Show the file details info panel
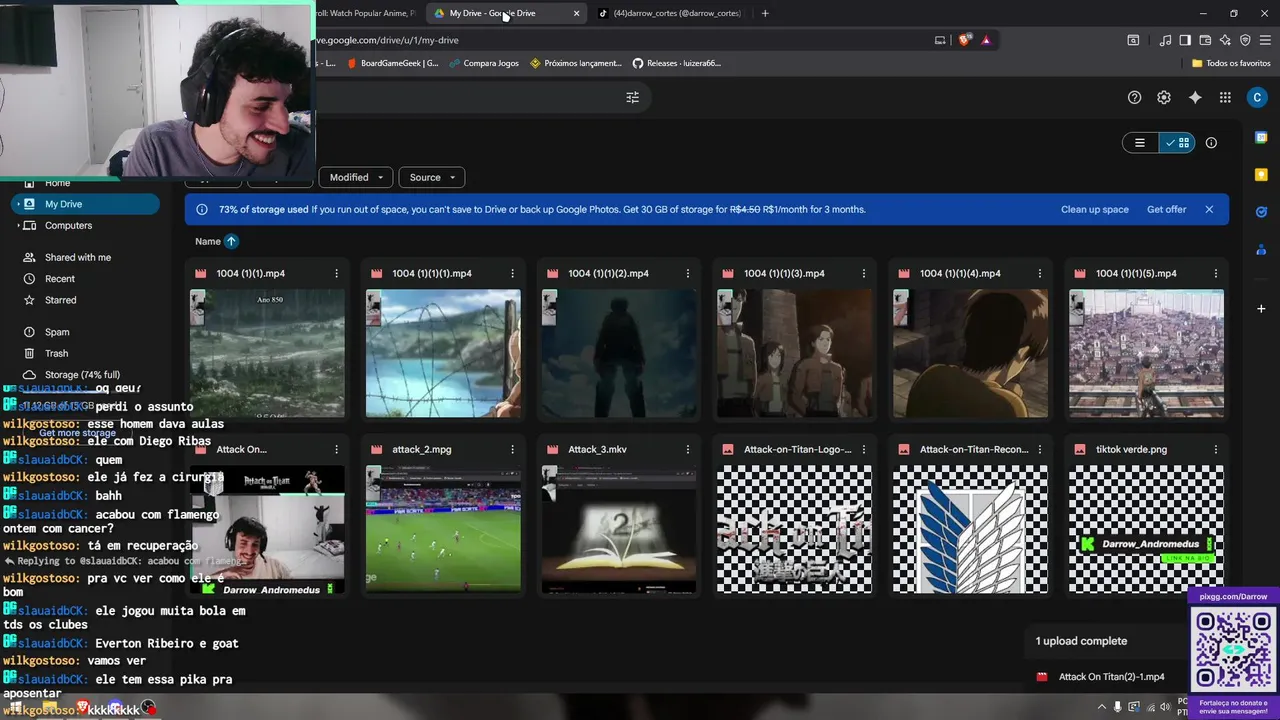The image size is (1280, 720). tap(1211, 143)
